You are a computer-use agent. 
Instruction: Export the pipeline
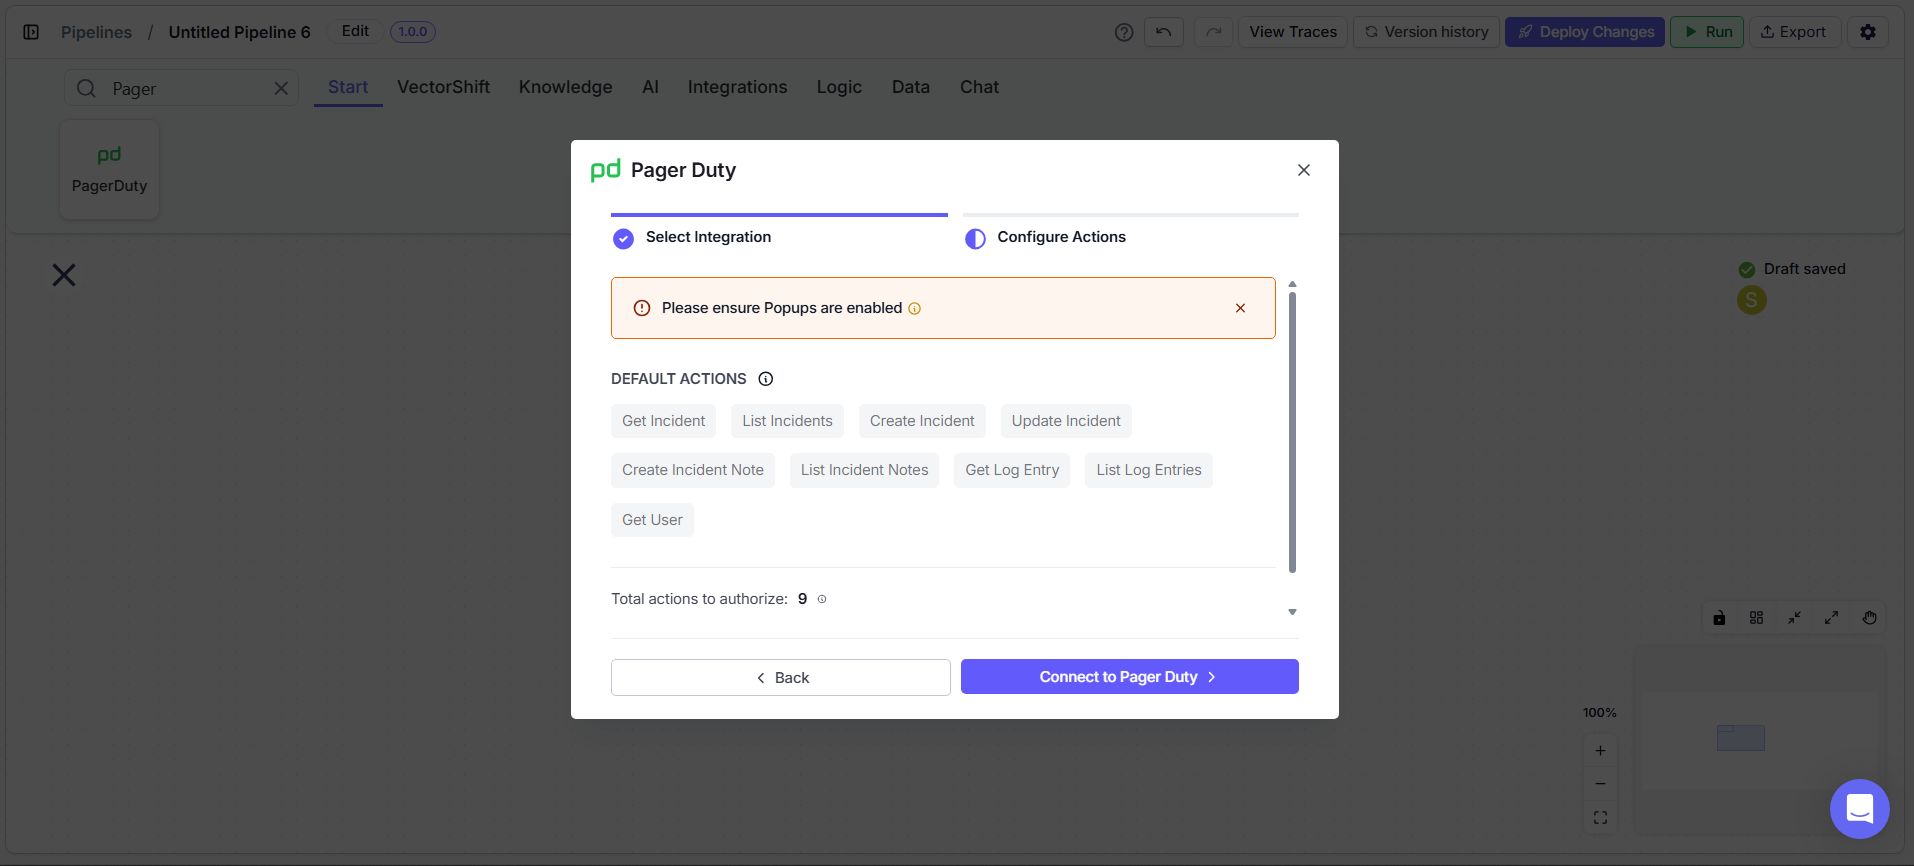pos(1794,32)
